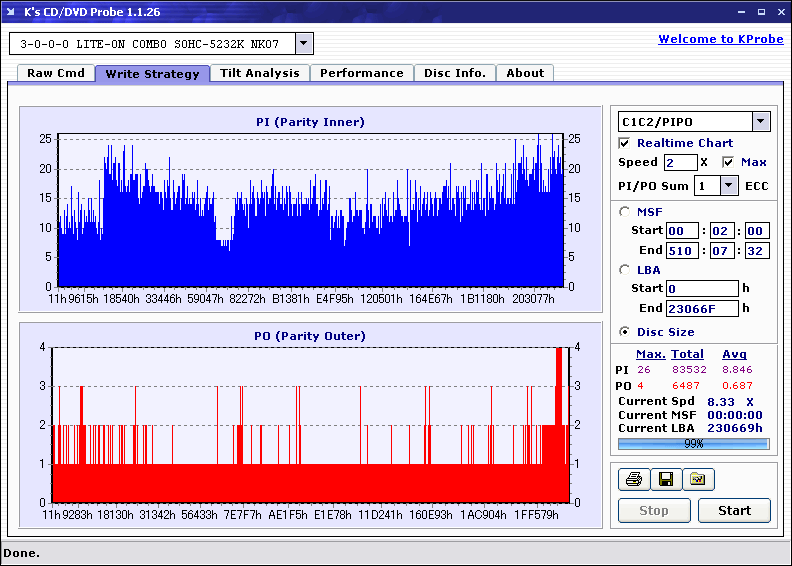Go to the Performance tab

[x=361, y=73]
